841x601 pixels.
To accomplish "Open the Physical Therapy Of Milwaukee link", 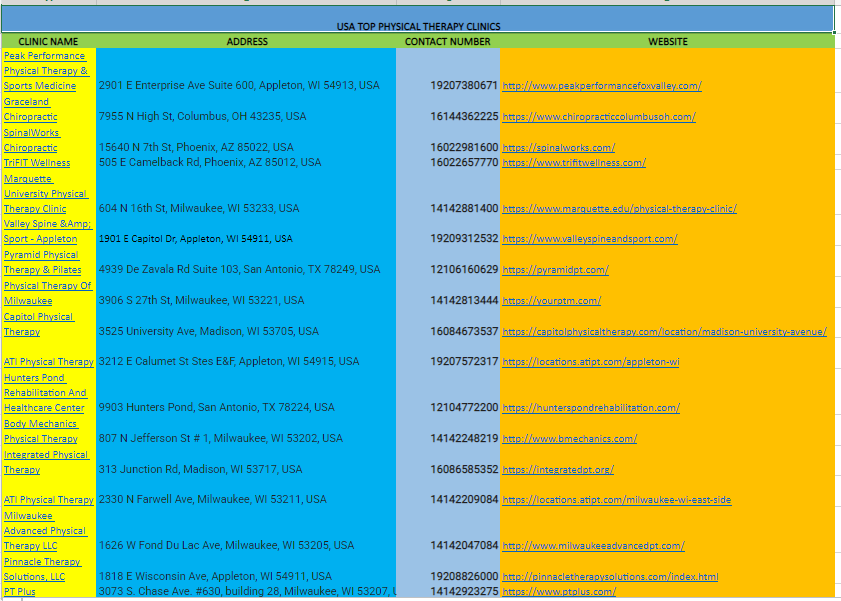I will [x=48, y=293].
